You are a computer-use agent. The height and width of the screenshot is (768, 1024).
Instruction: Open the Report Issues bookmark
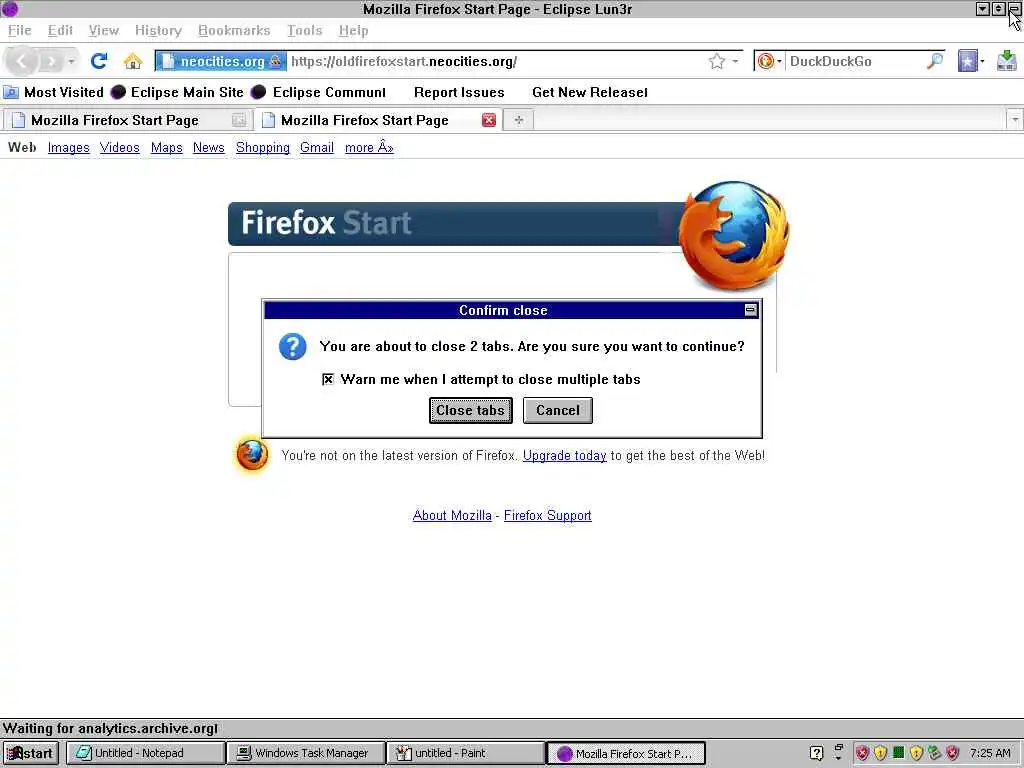coord(459,92)
